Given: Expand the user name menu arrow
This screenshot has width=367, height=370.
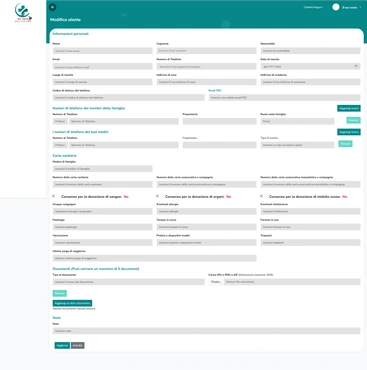Looking at the screenshot, I should pyautogui.click(x=360, y=7).
